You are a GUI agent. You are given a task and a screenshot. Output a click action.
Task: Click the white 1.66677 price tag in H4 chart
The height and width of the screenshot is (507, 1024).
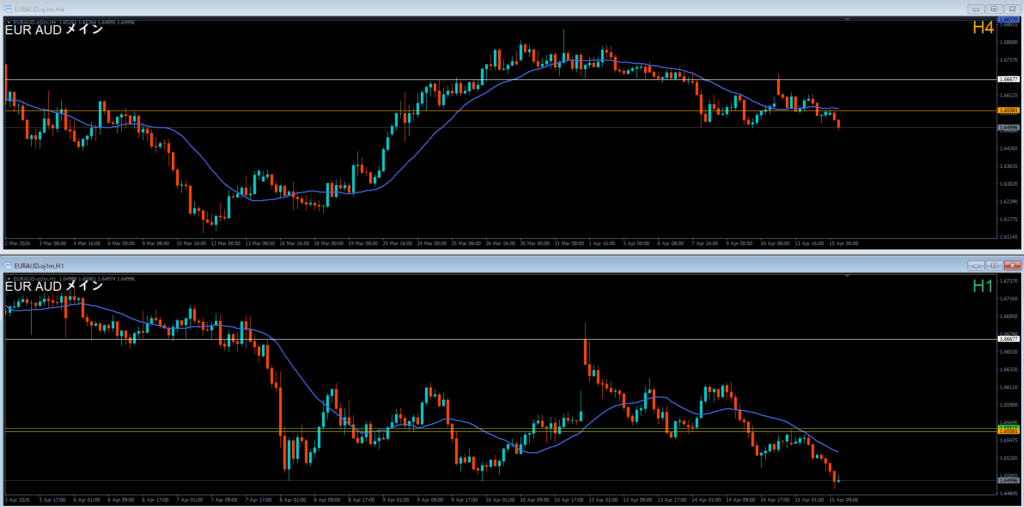1008,78
